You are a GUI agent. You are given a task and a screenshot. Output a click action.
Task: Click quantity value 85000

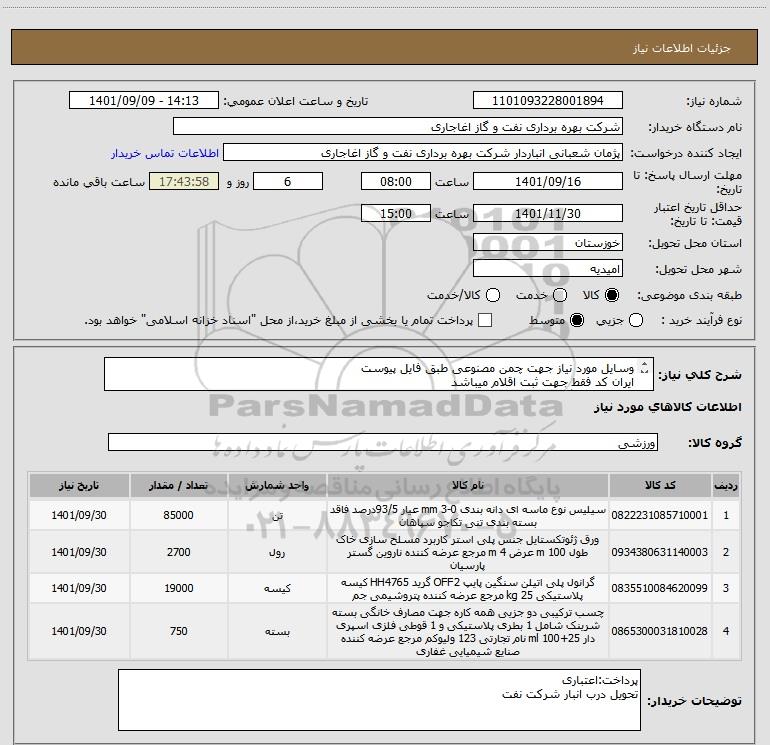[178, 515]
